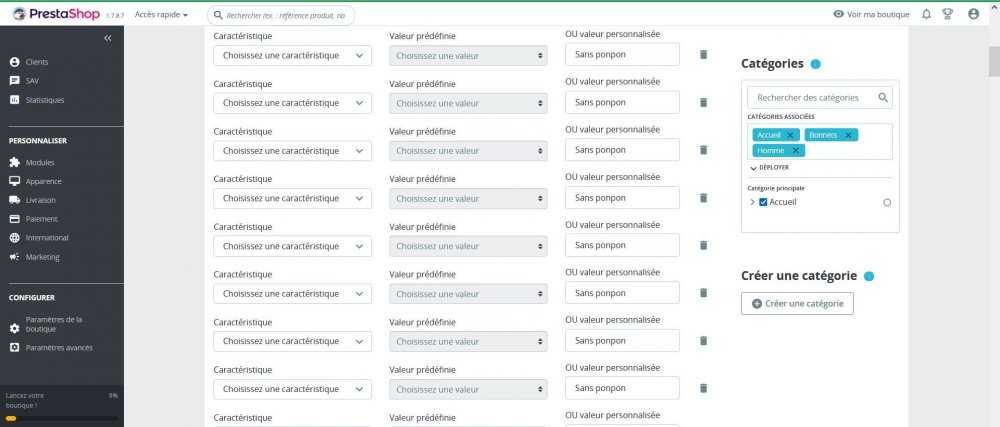Screen dimensions: 1000x427
Task: Click the Catégories help info icon
Action: click(x=816, y=64)
